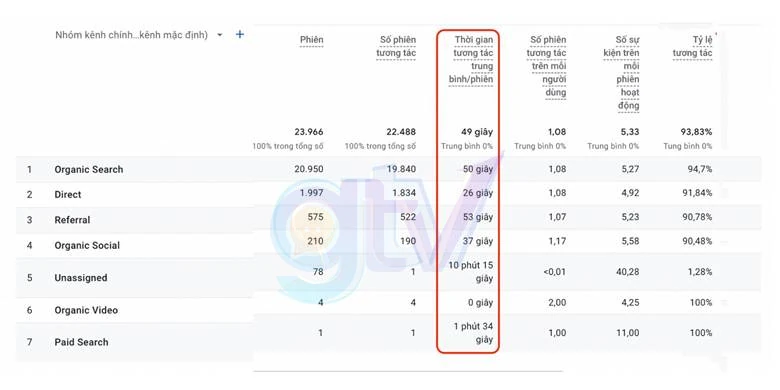Click Organic Social engaged sessions 190

(408, 241)
